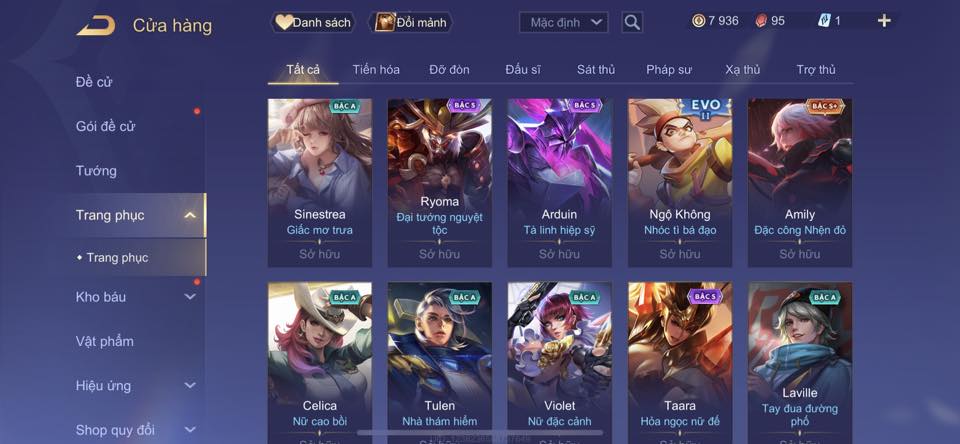Select Amily Đặc công Nhện đỏ skin card

800,182
